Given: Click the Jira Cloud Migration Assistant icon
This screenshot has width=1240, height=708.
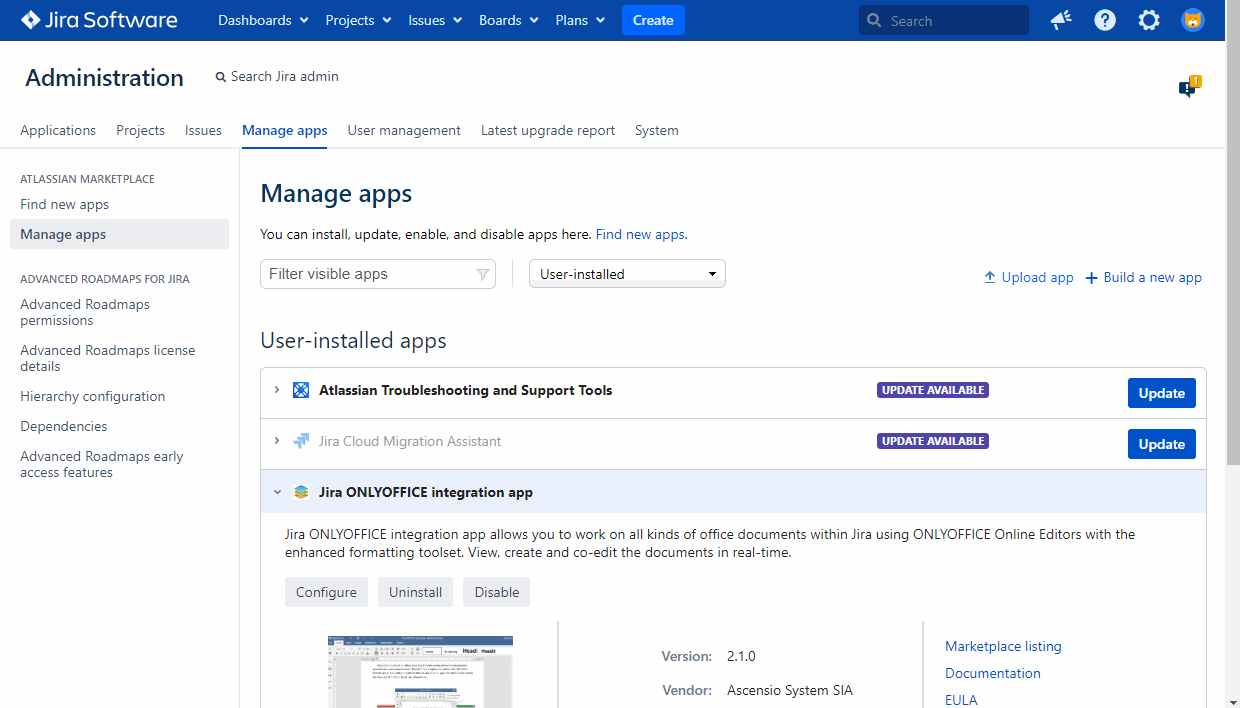Looking at the screenshot, I should (x=301, y=441).
